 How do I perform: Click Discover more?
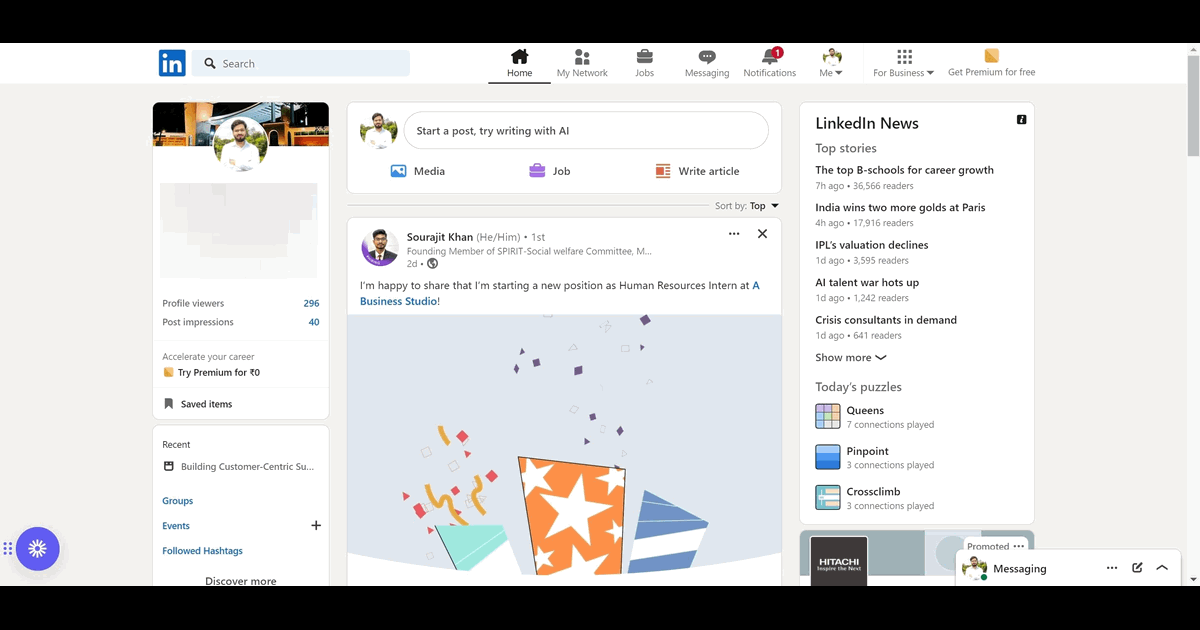point(241,580)
